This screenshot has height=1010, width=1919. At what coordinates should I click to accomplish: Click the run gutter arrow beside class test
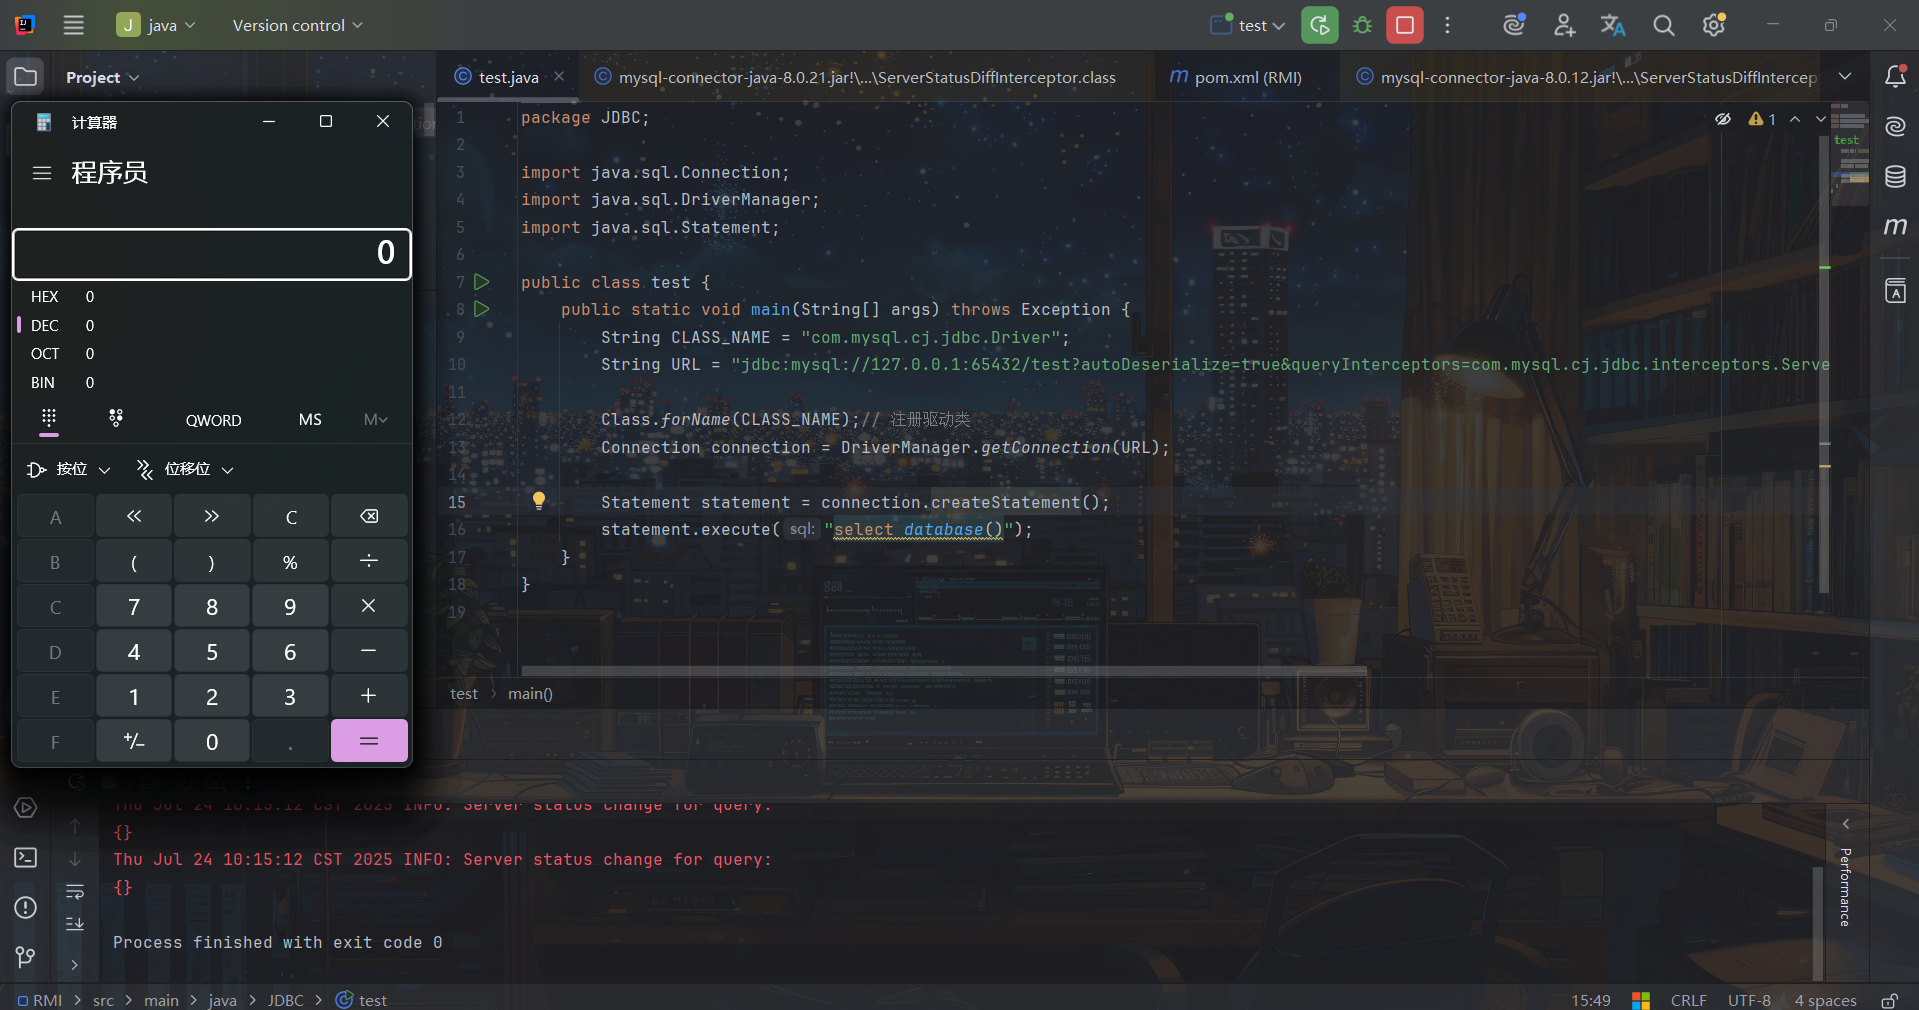point(482,282)
